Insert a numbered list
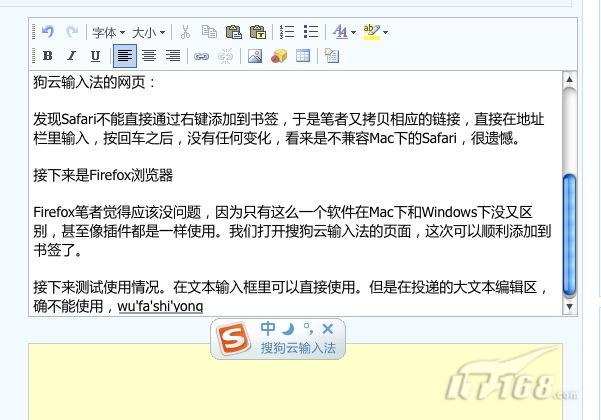 tap(287, 32)
